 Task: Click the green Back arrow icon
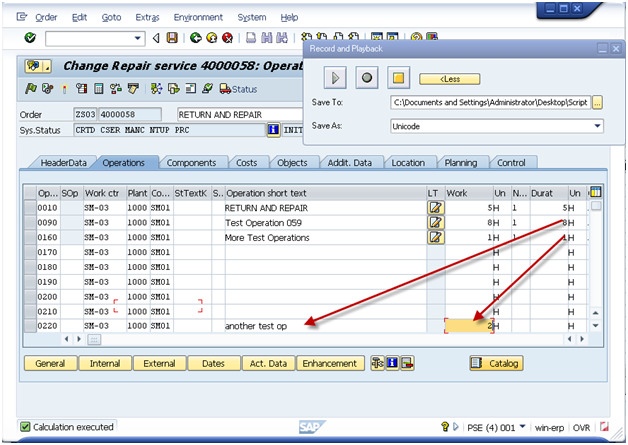pyautogui.click(x=195, y=38)
